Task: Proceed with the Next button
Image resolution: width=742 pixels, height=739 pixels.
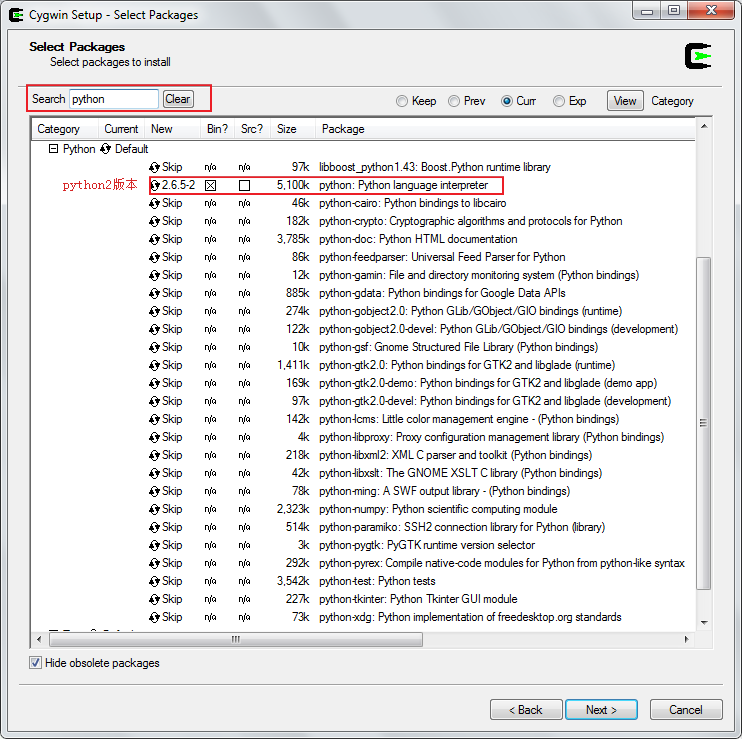Action: coord(601,710)
